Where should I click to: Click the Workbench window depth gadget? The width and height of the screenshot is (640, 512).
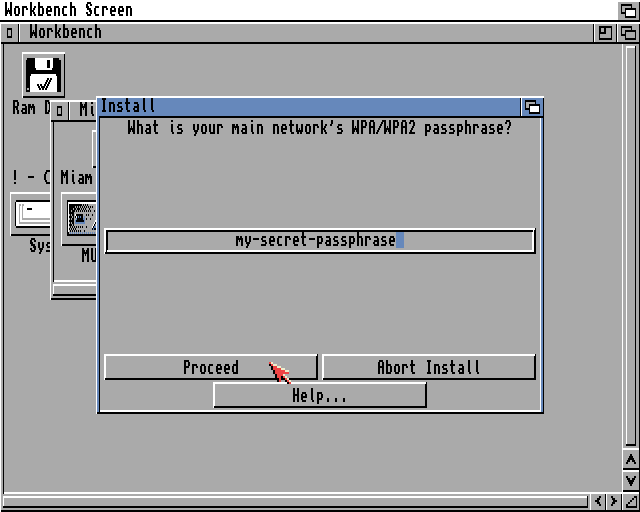pyautogui.click(x=628, y=33)
